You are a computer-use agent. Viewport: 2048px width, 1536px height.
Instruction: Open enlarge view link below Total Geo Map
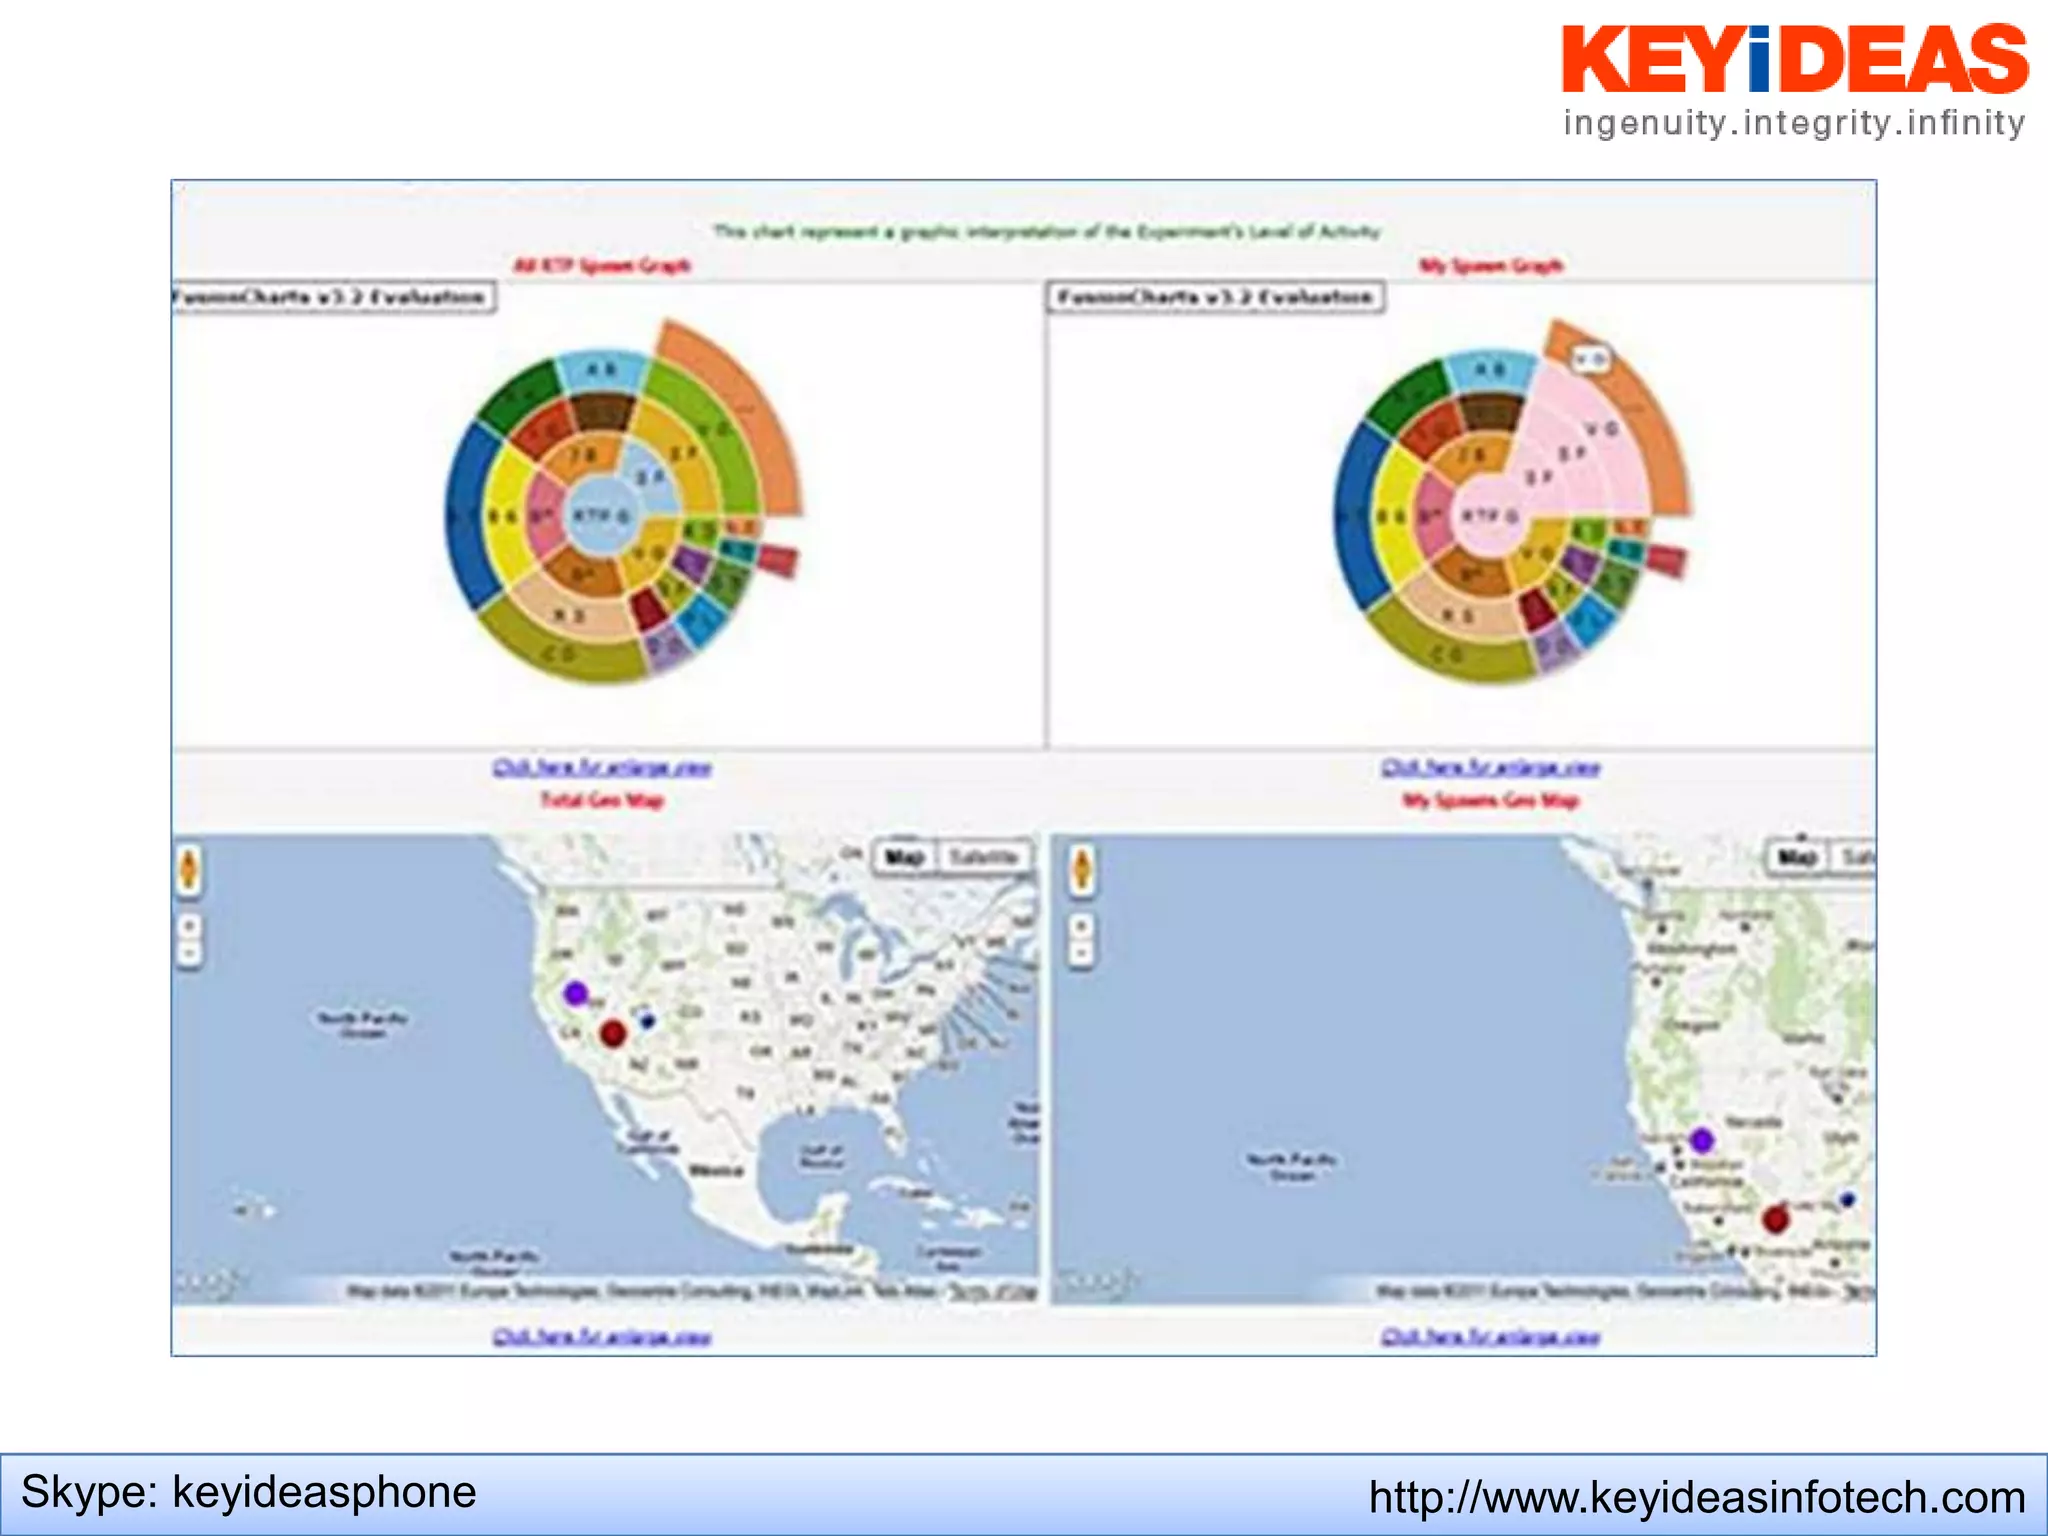pos(602,1337)
